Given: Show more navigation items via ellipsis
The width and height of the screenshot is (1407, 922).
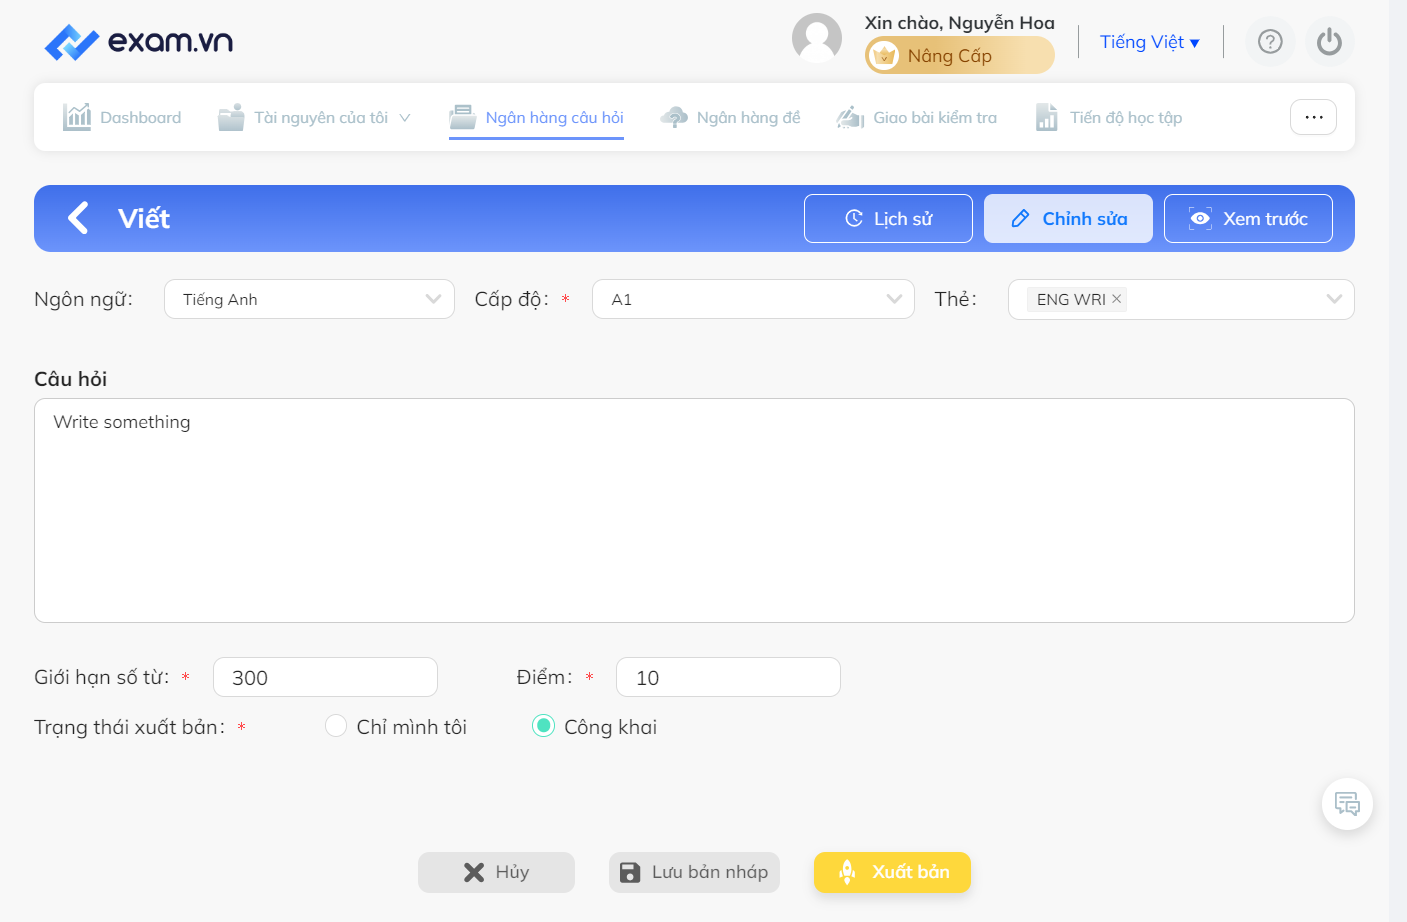Looking at the screenshot, I should coord(1313,117).
